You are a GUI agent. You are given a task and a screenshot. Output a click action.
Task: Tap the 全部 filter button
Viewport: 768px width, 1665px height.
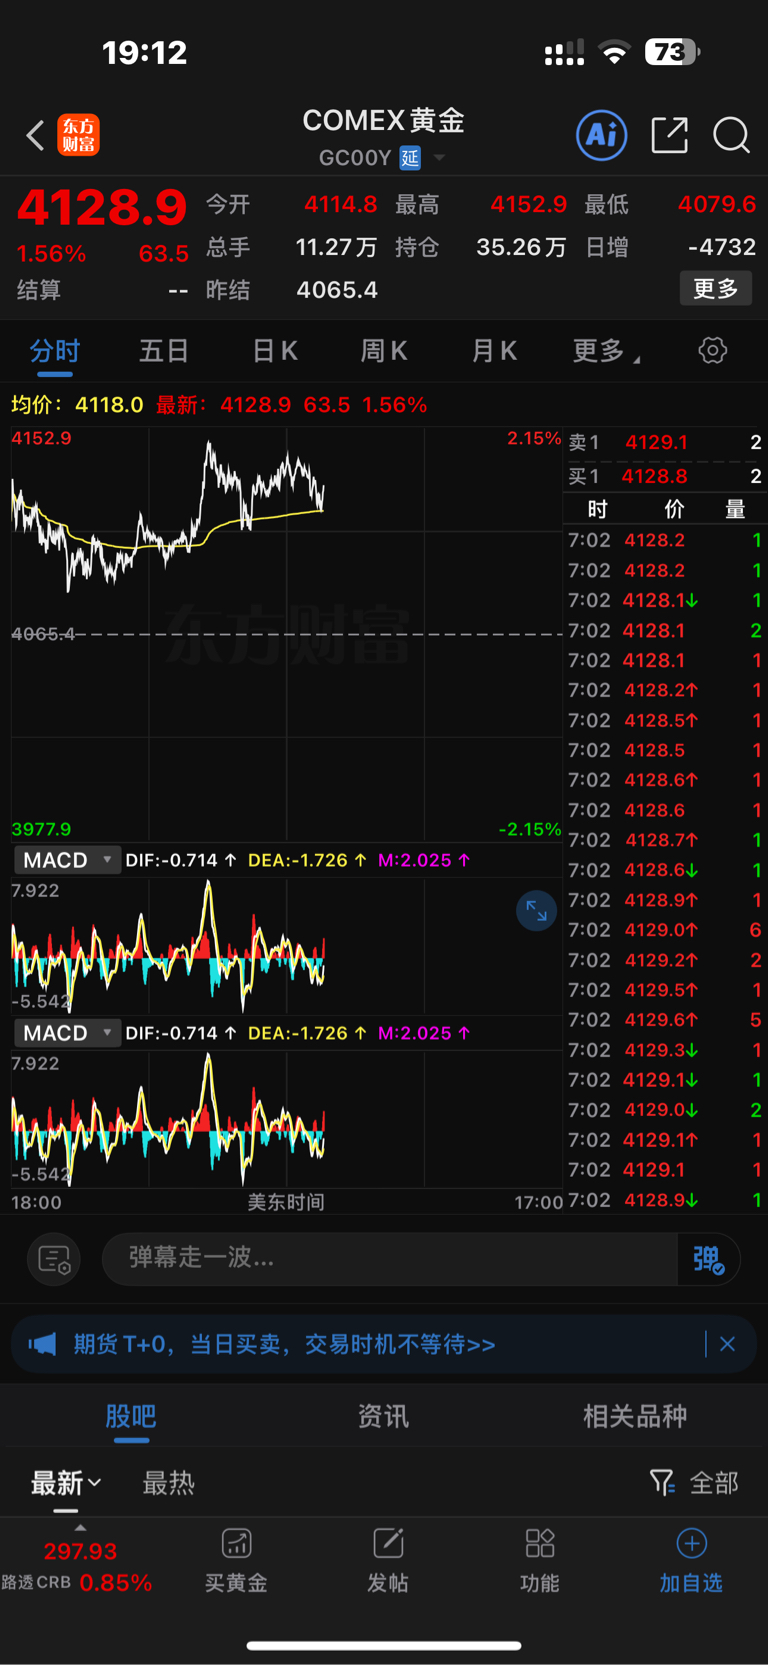(x=714, y=1483)
